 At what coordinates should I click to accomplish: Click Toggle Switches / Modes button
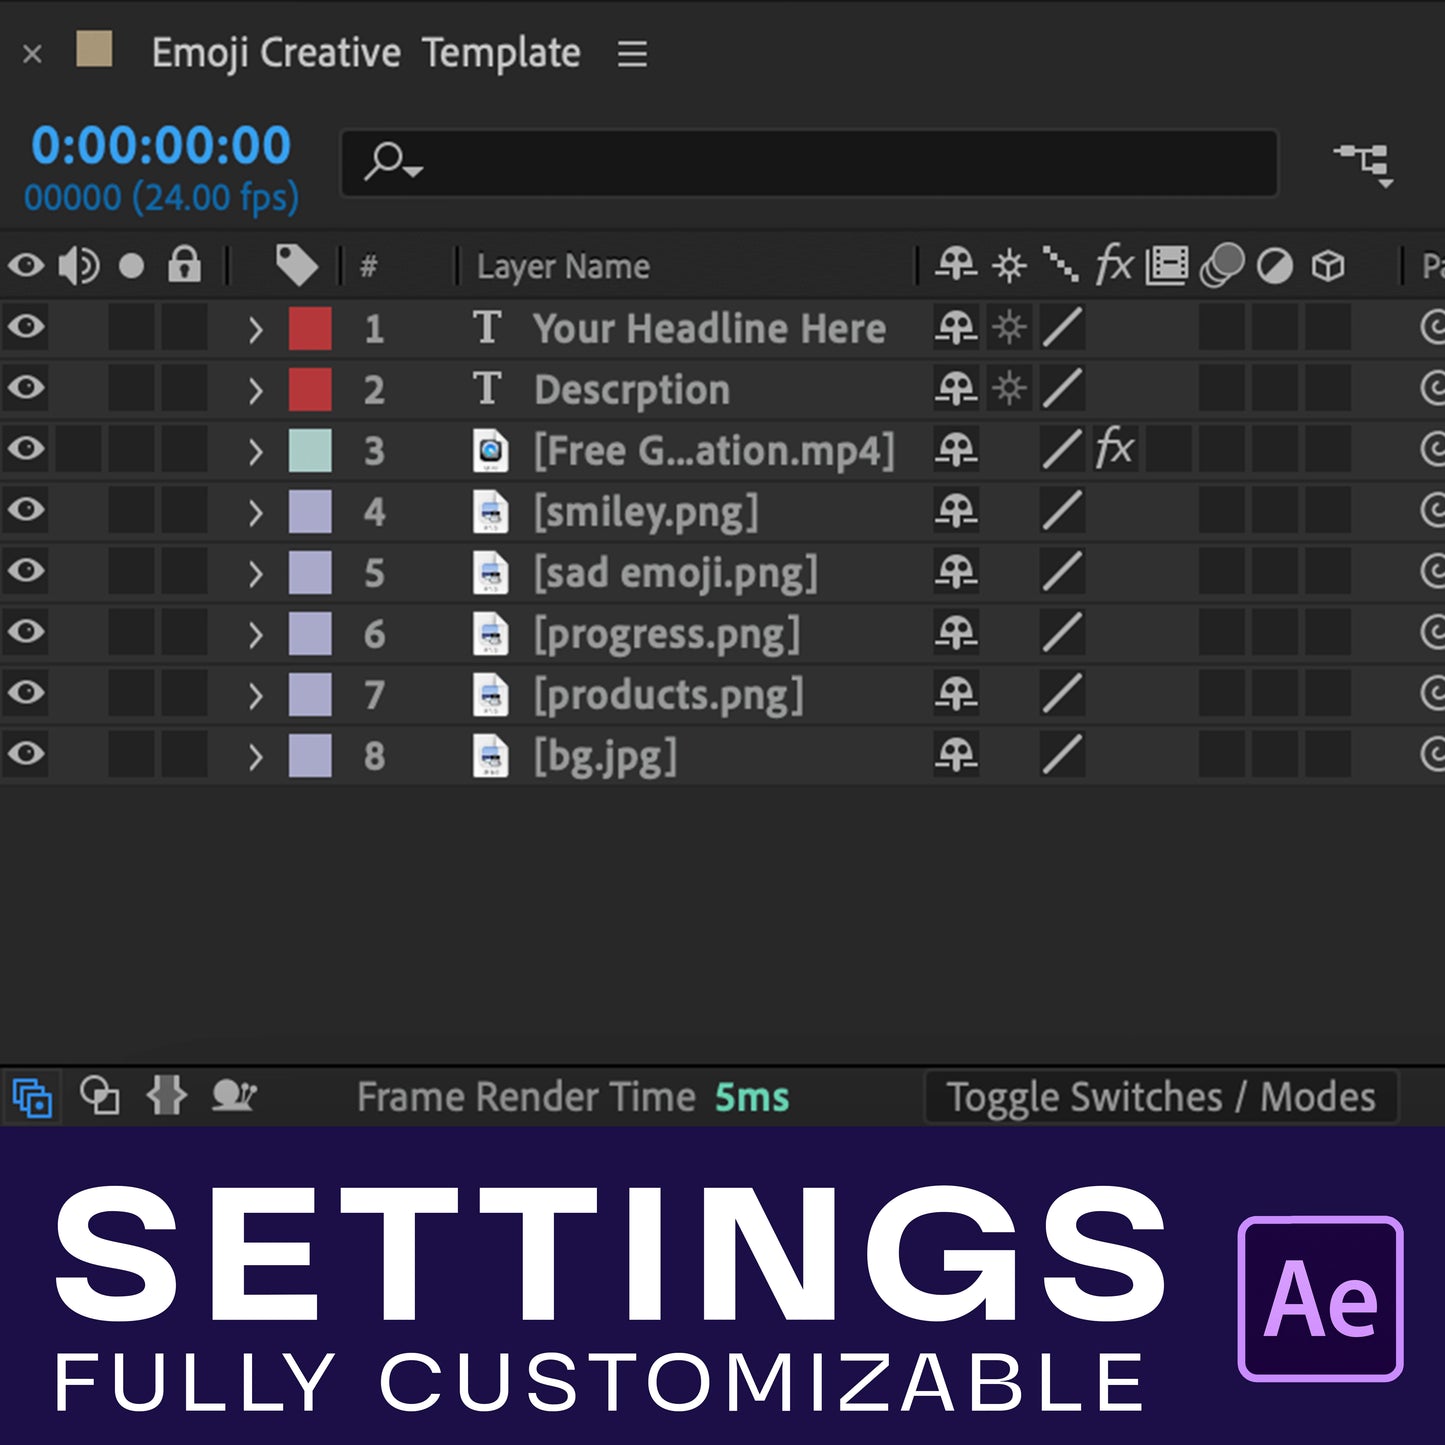[1161, 1097]
